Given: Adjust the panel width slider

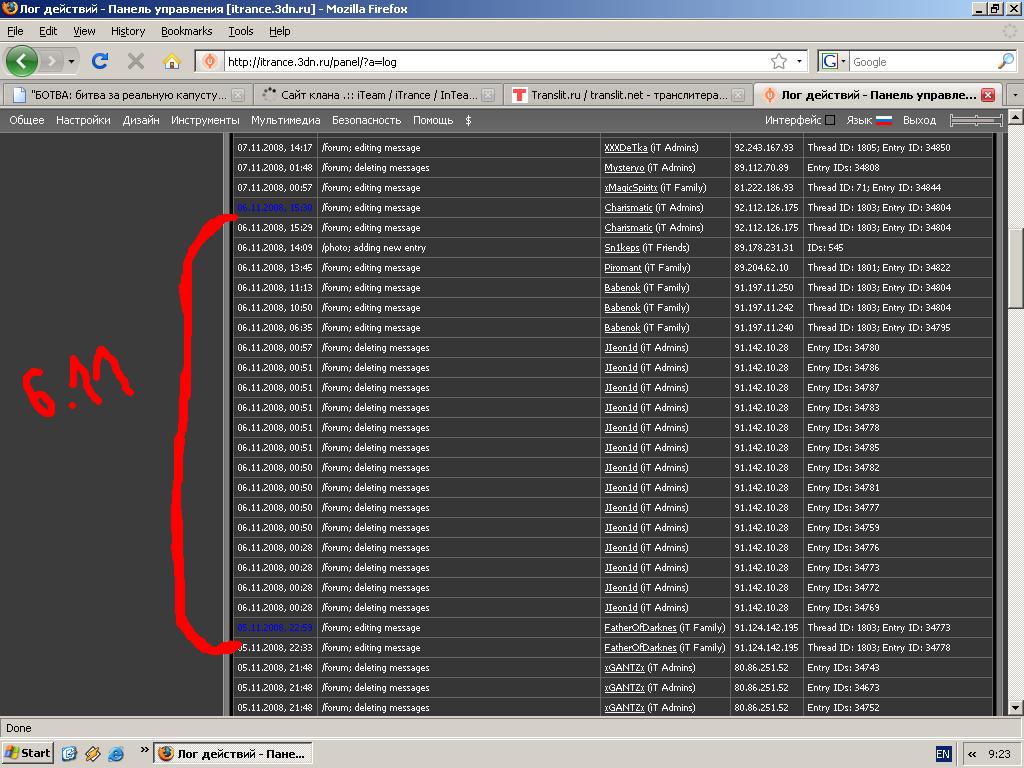Looking at the screenshot, I should [976, 120].
